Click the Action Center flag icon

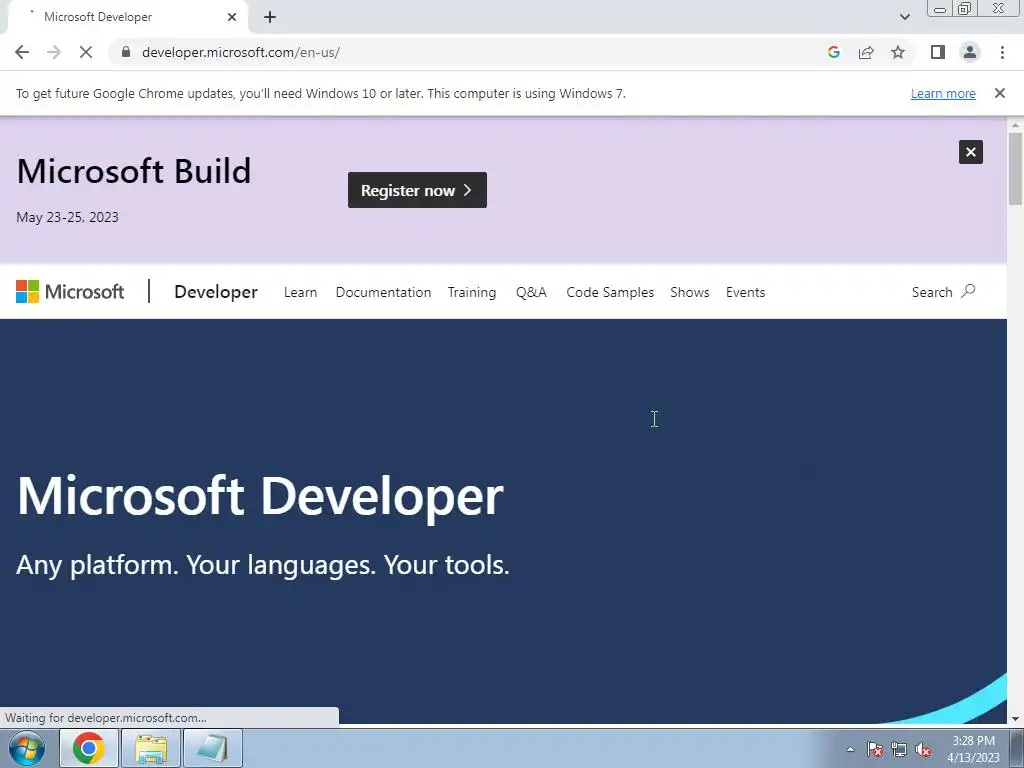[x=875, y=749]
